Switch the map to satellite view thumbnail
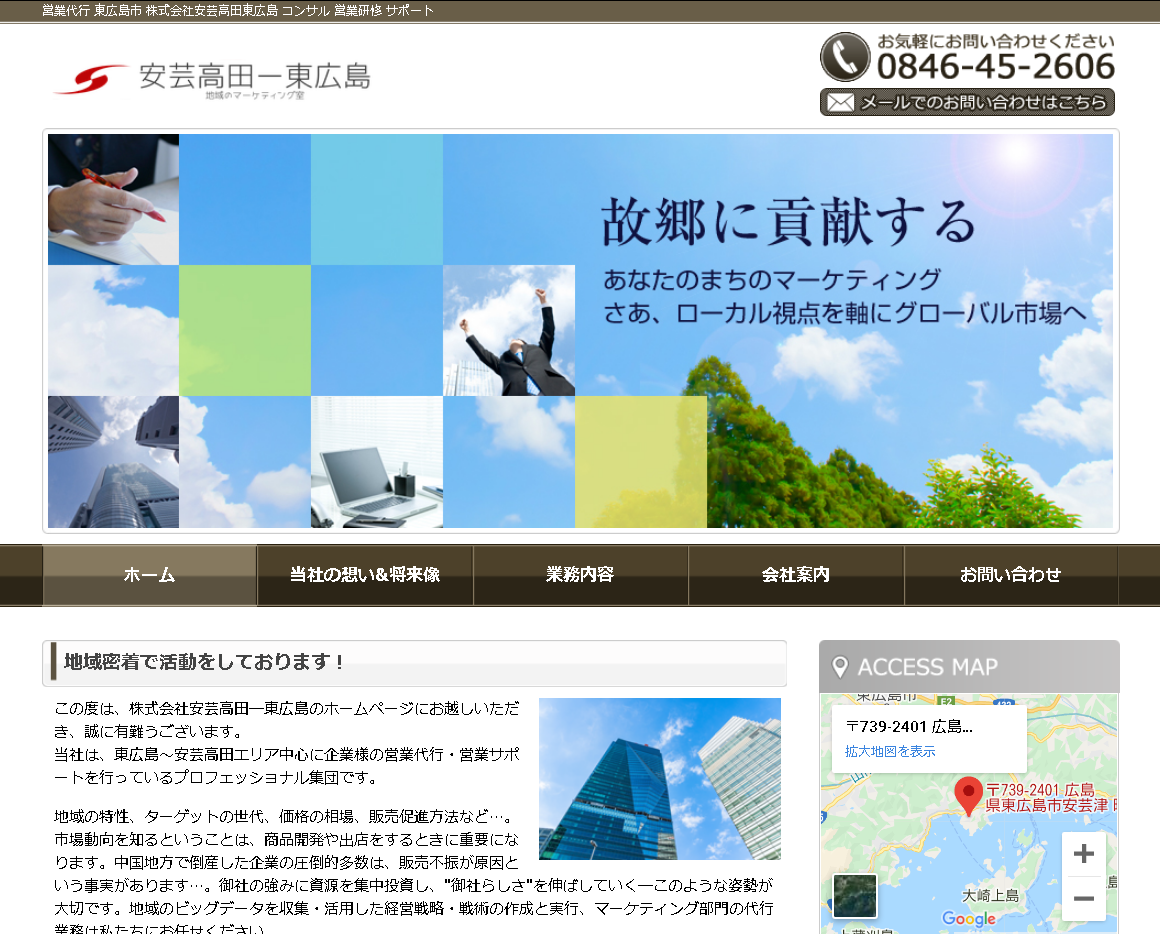The height and width of the screenshot is (934, 1160). (x=855, y=896)
